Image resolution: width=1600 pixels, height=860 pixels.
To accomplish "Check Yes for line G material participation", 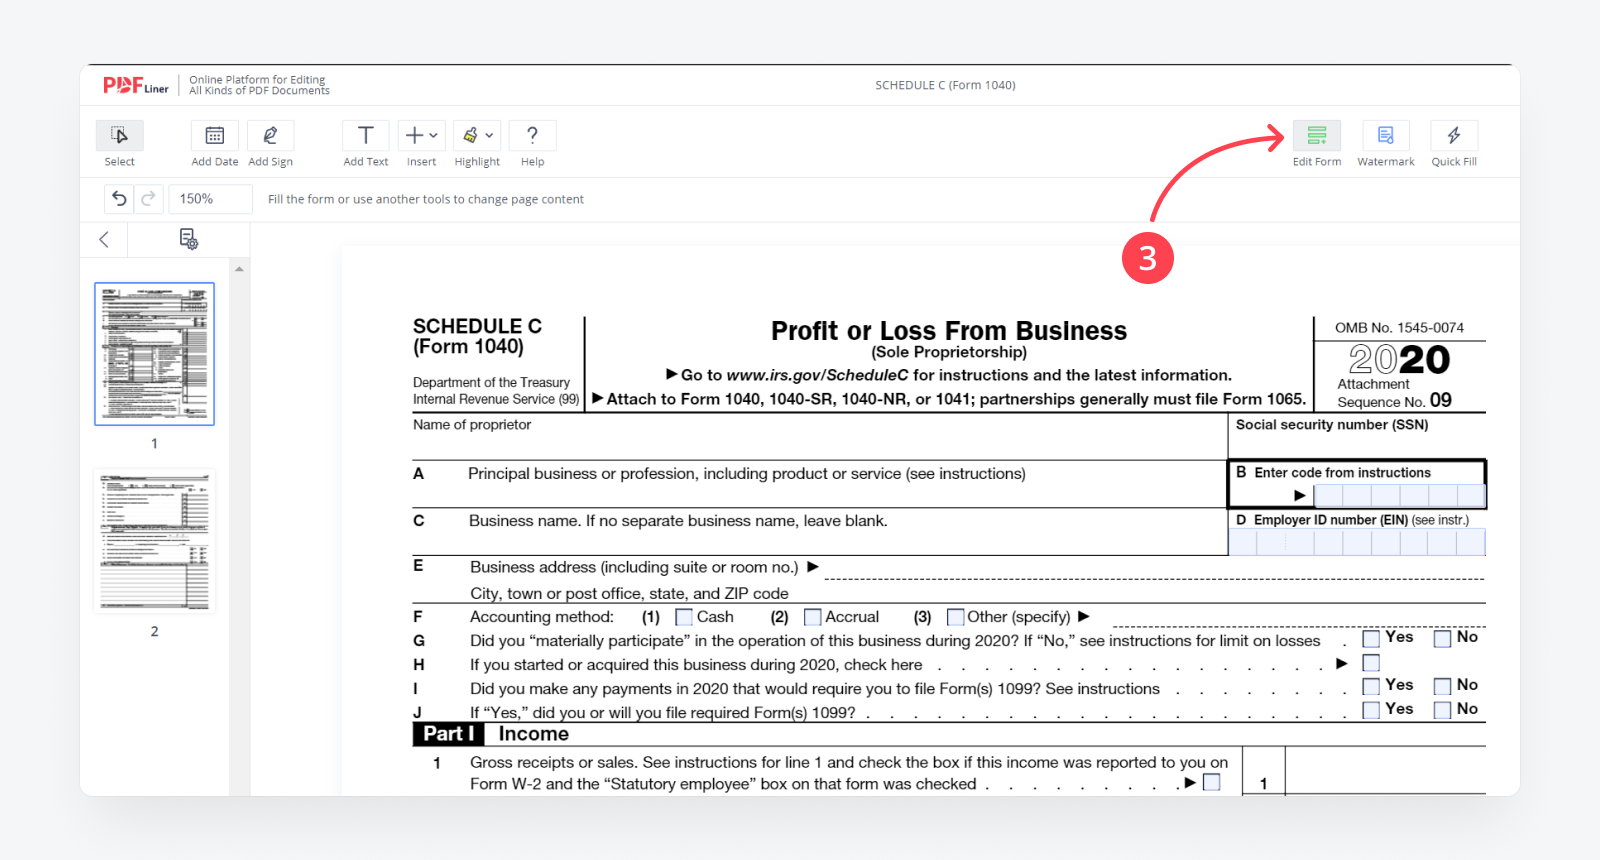I will 1371,639.
